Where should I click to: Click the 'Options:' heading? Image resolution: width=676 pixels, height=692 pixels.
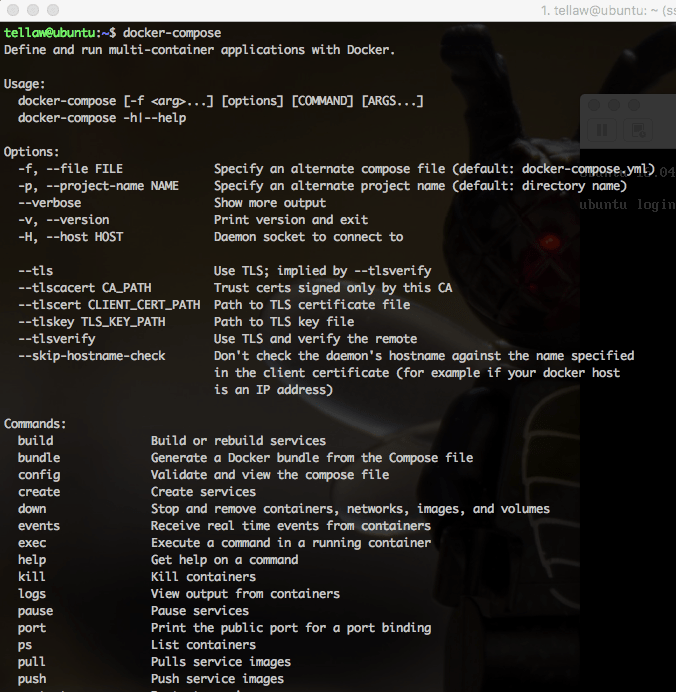pos(31,152)
